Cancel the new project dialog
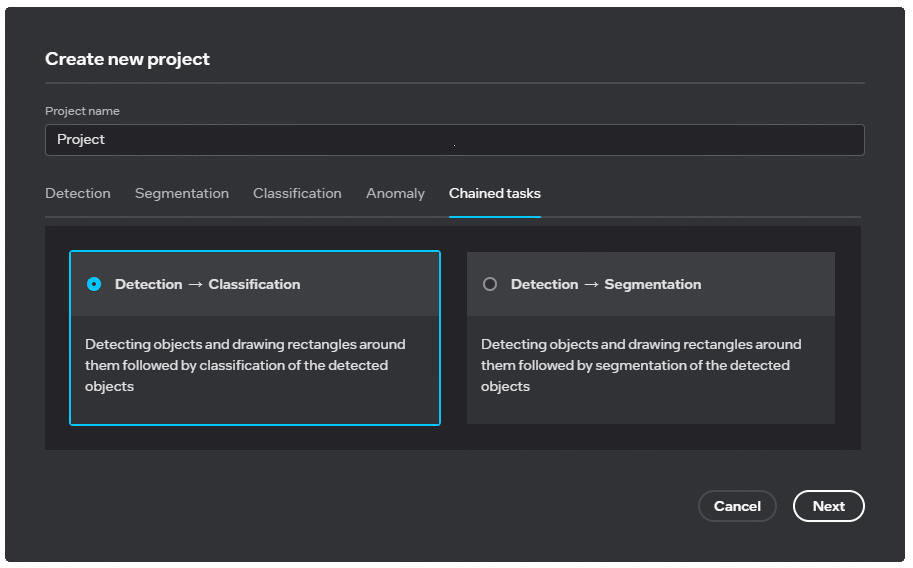913x568 pixels. click(x=737, y=506)
